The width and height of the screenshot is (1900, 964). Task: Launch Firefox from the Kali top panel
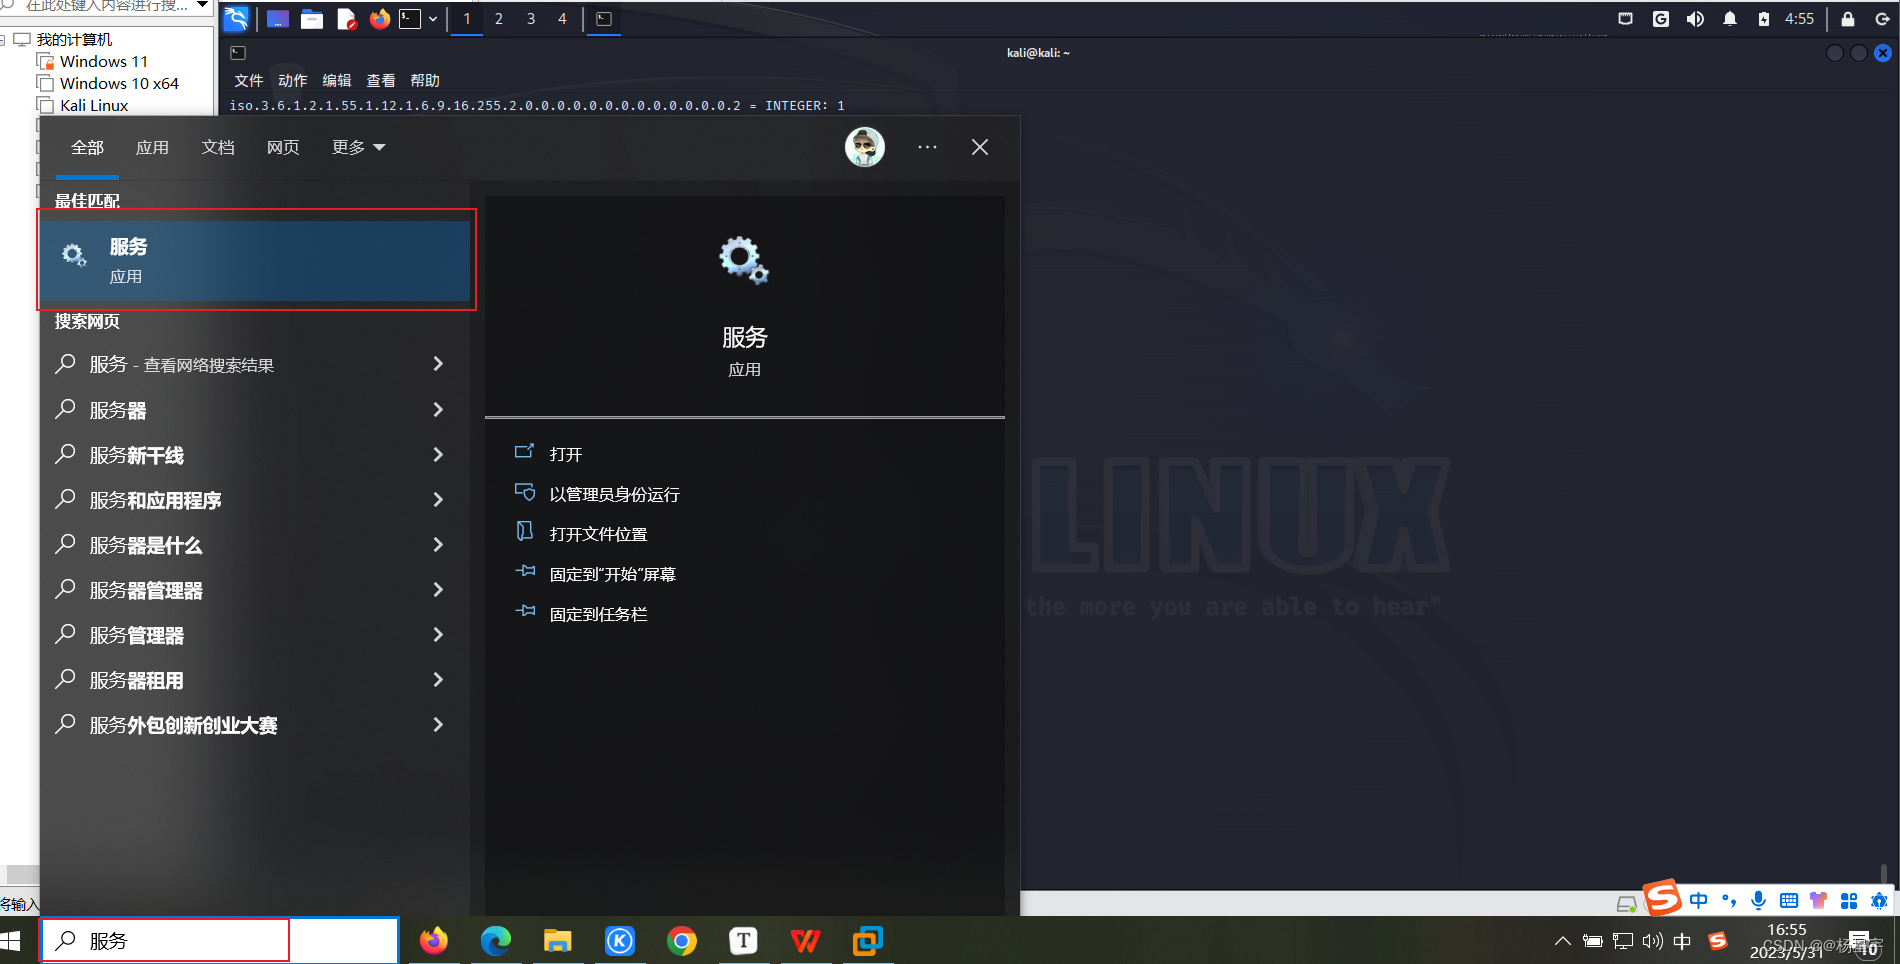(x=379, y=18)
